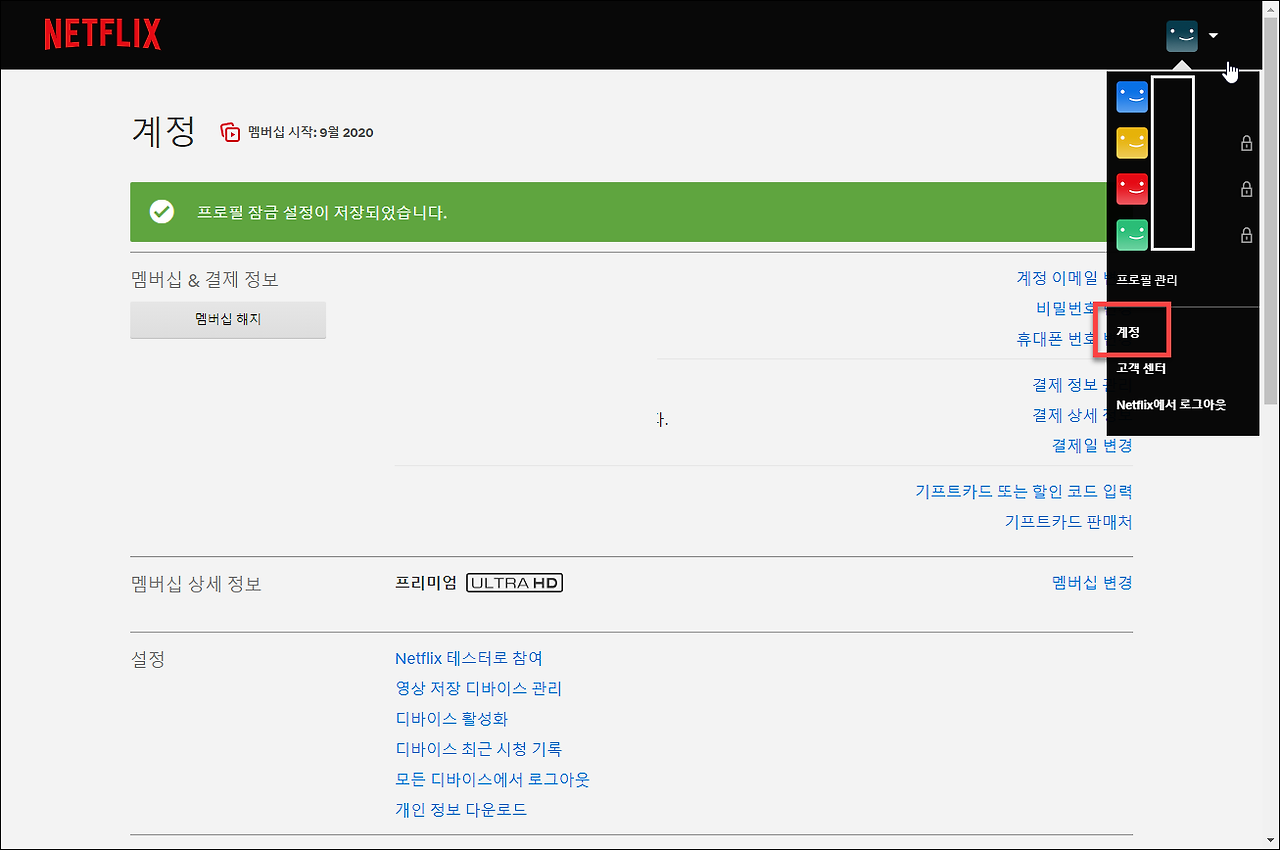Image resolution: width=1280 pixels, height=850 pixels.
Task: Open Netflix 테스터로 참여 link
Action: click(469, 658)
